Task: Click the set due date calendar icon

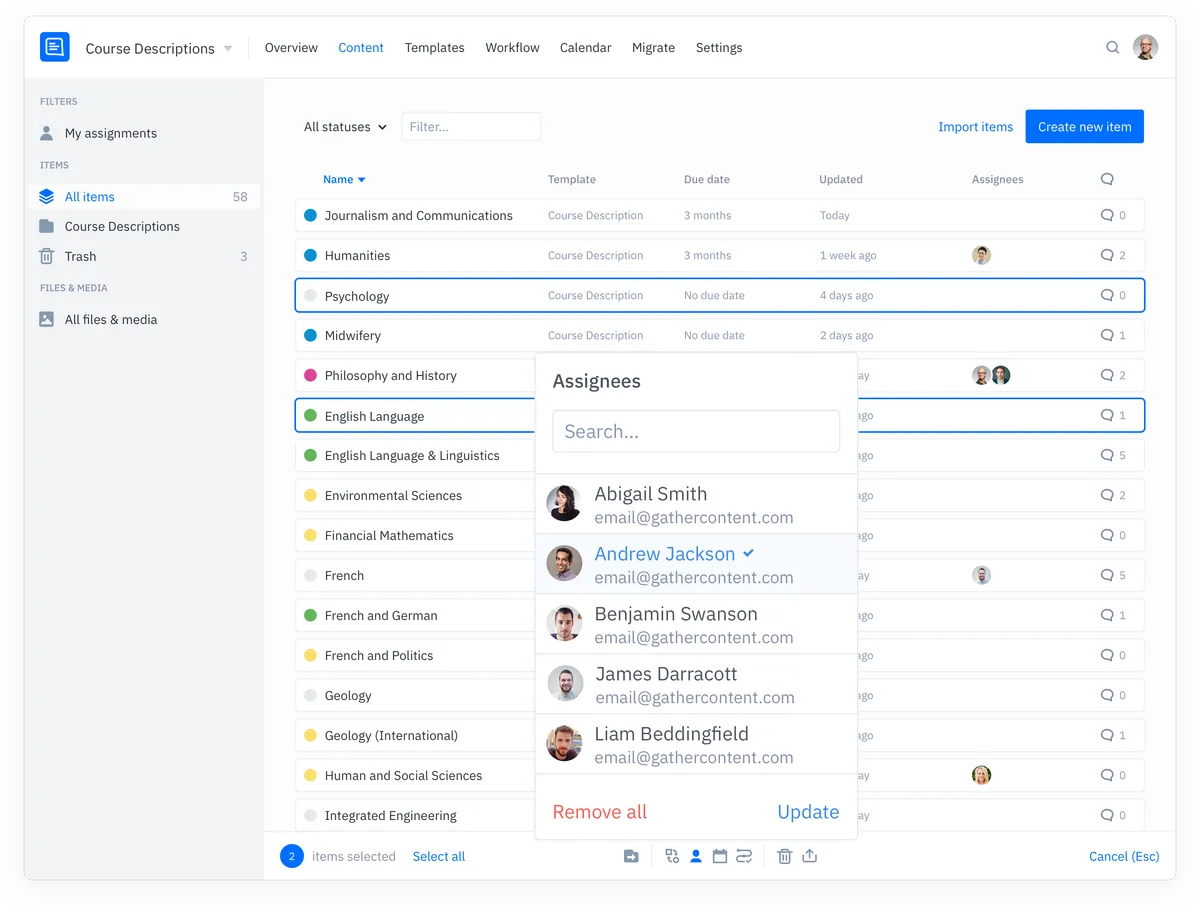Action: point(720,856)
